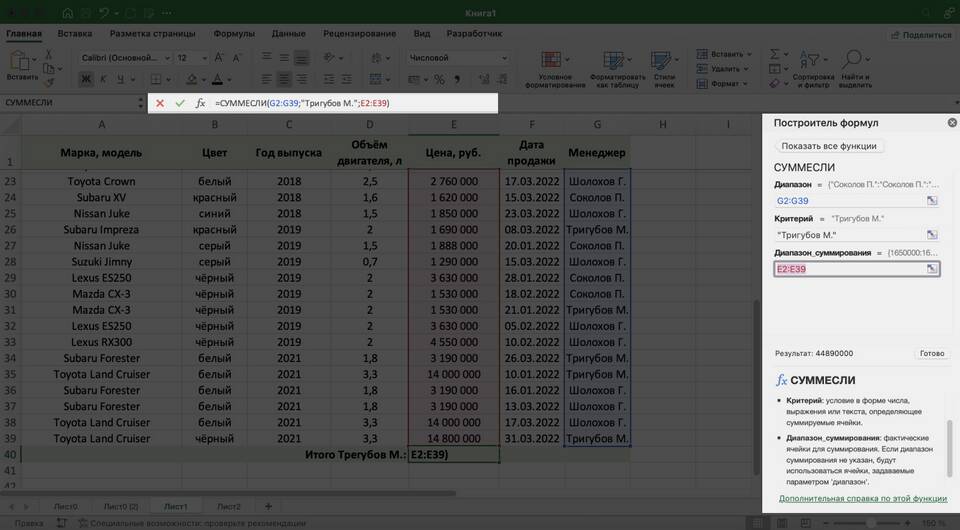The width and height of the screenshot is (960, 530).
Task: Switch to the Формулы ribbon tab
Action: [x=233, y=33]
